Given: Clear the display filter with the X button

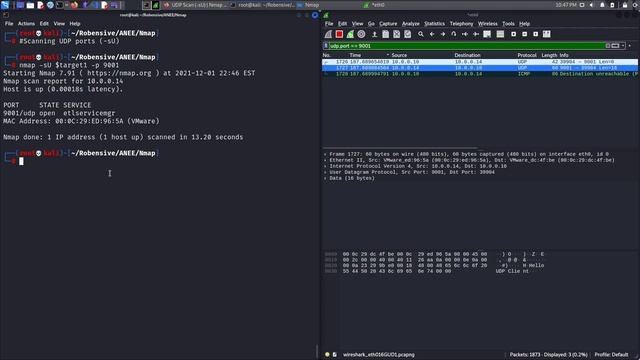Looking at the screenshot, I should click(x=608, y=46).
